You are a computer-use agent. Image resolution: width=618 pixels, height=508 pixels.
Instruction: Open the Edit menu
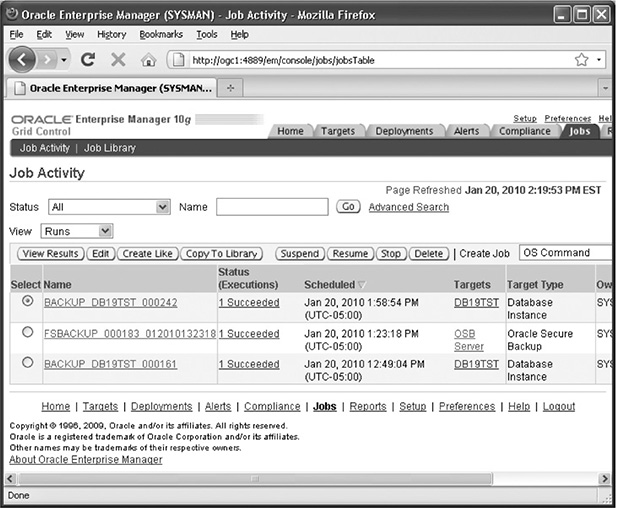pos(44,34)
